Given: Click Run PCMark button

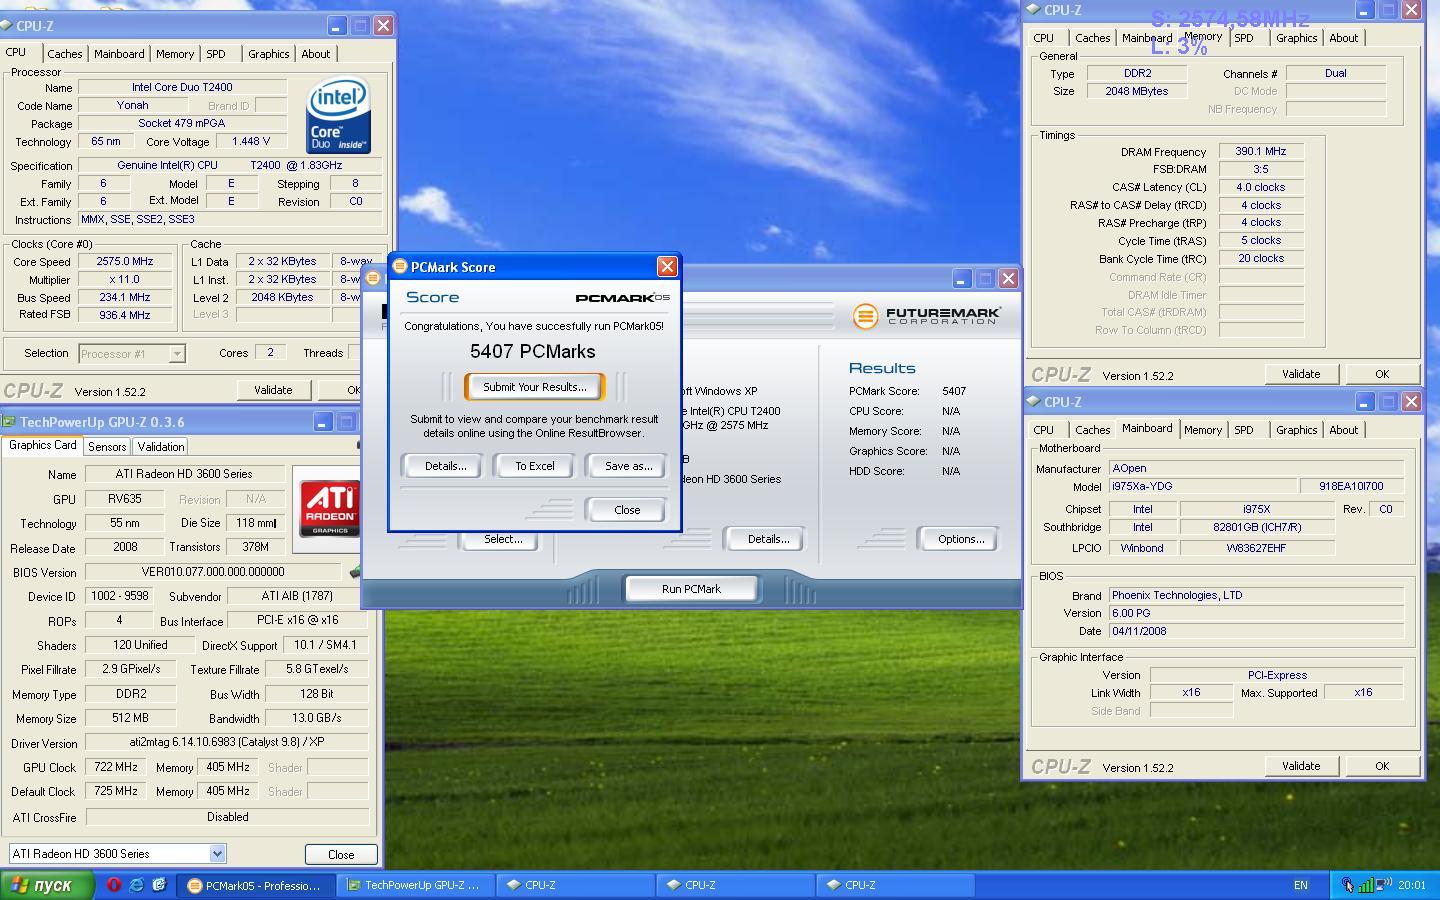Looking at the screenshot, I should 691,589.
